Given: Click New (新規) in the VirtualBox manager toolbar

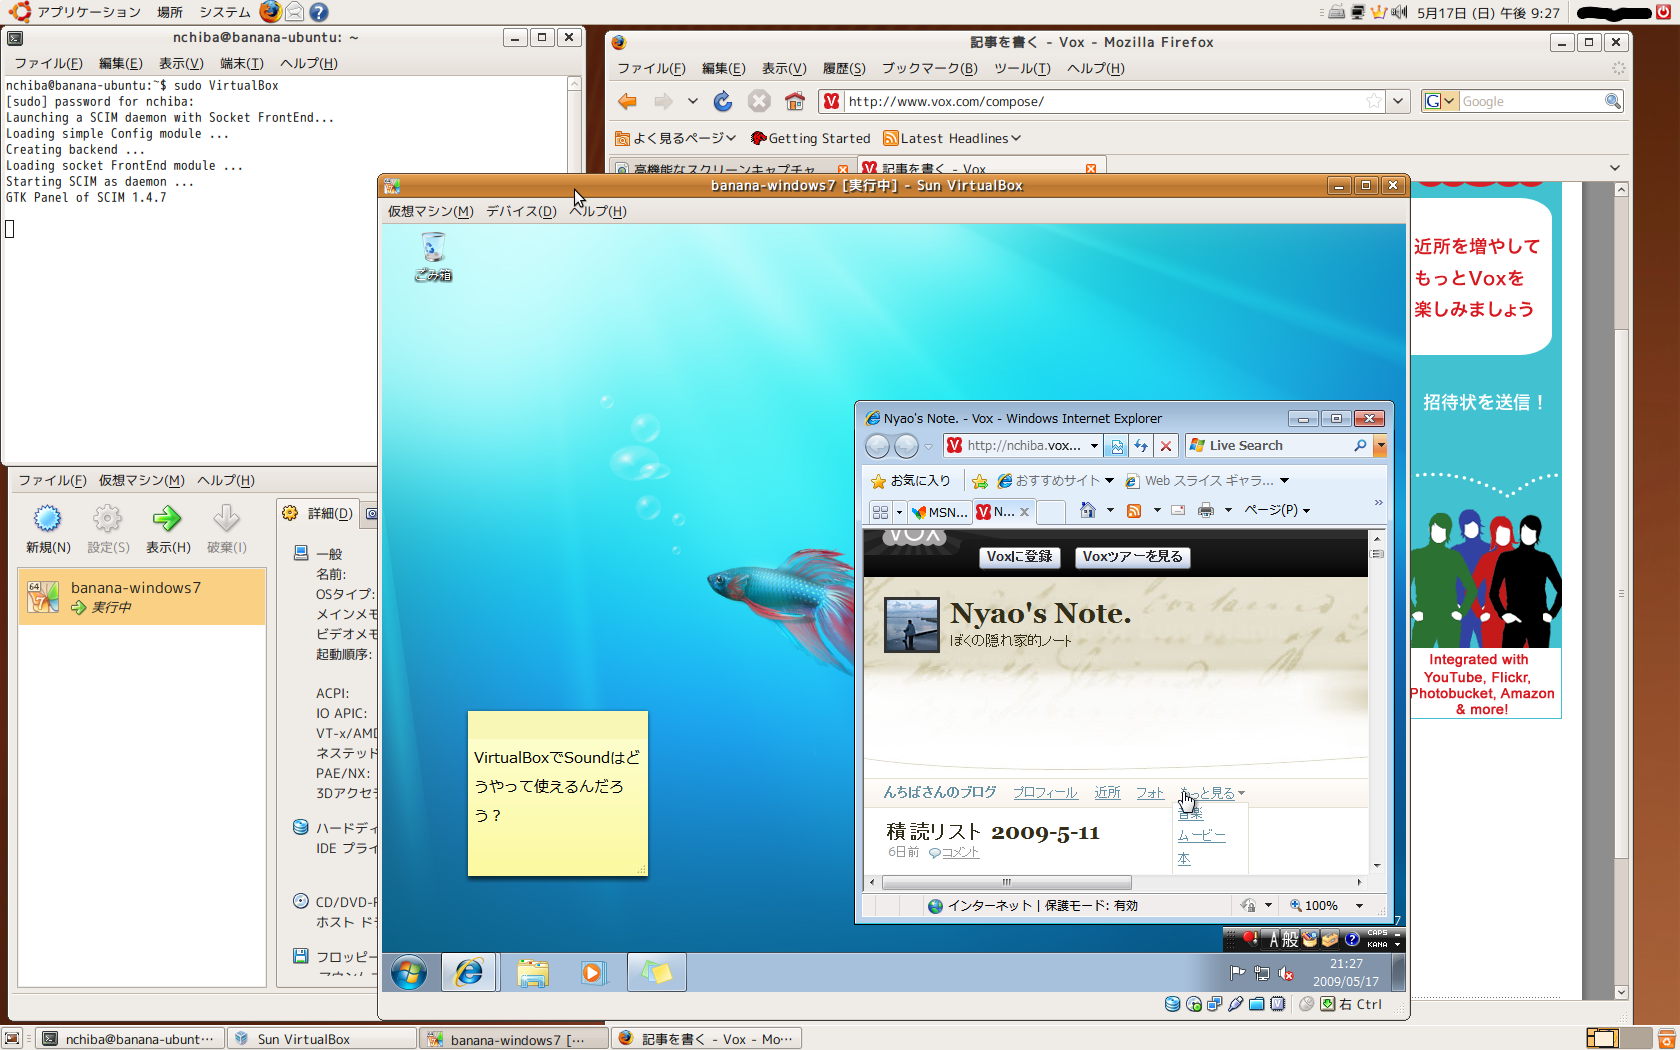Looking at the screenshot, I should click(48, 529).
